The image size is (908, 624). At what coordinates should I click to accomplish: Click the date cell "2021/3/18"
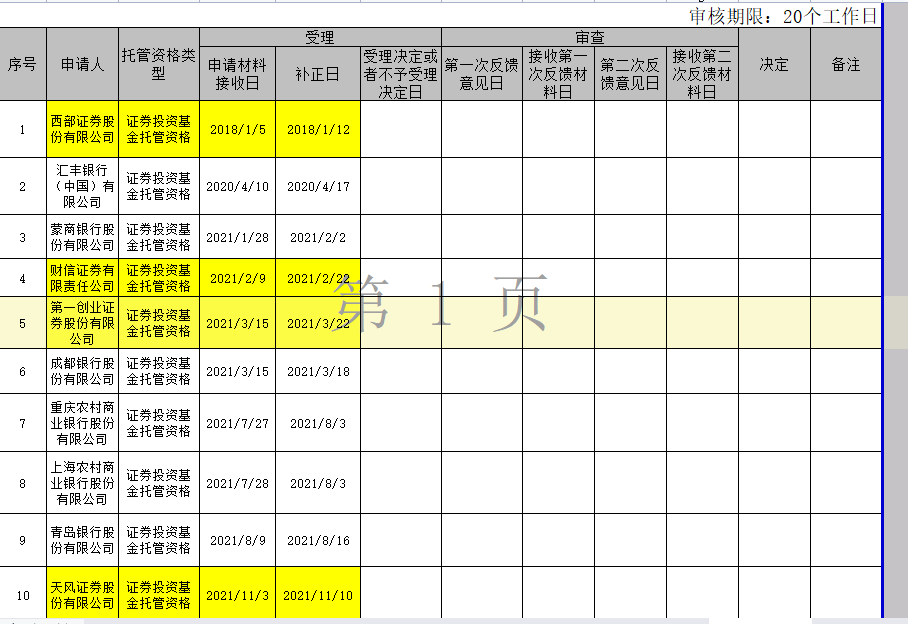pos(318,371)
